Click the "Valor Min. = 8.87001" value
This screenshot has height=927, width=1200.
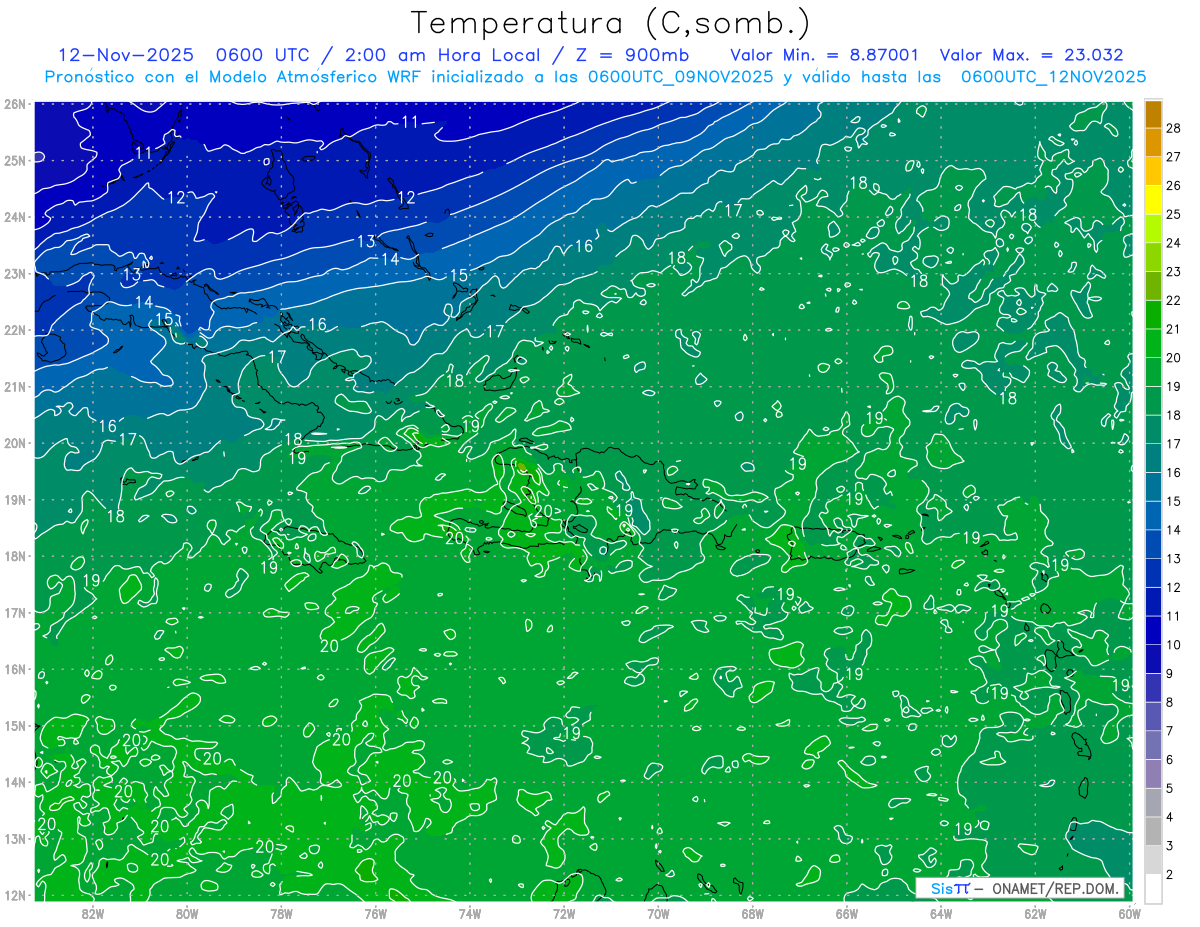[x=824, y=55]
